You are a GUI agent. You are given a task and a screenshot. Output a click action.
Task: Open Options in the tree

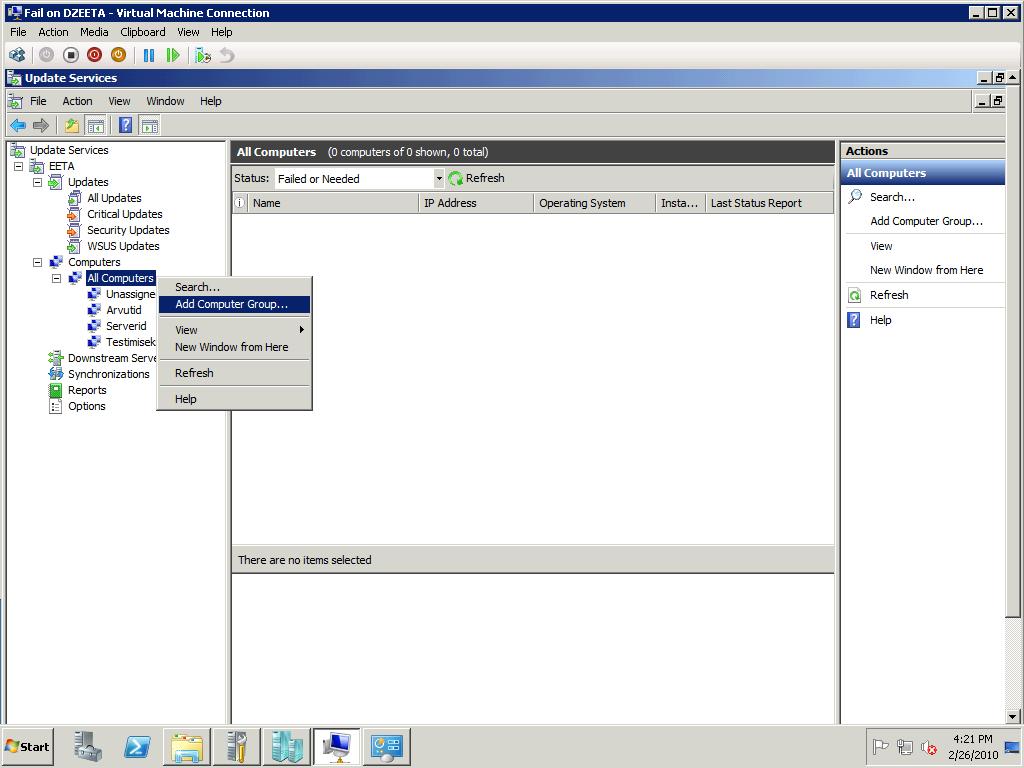tap(86, 406)
